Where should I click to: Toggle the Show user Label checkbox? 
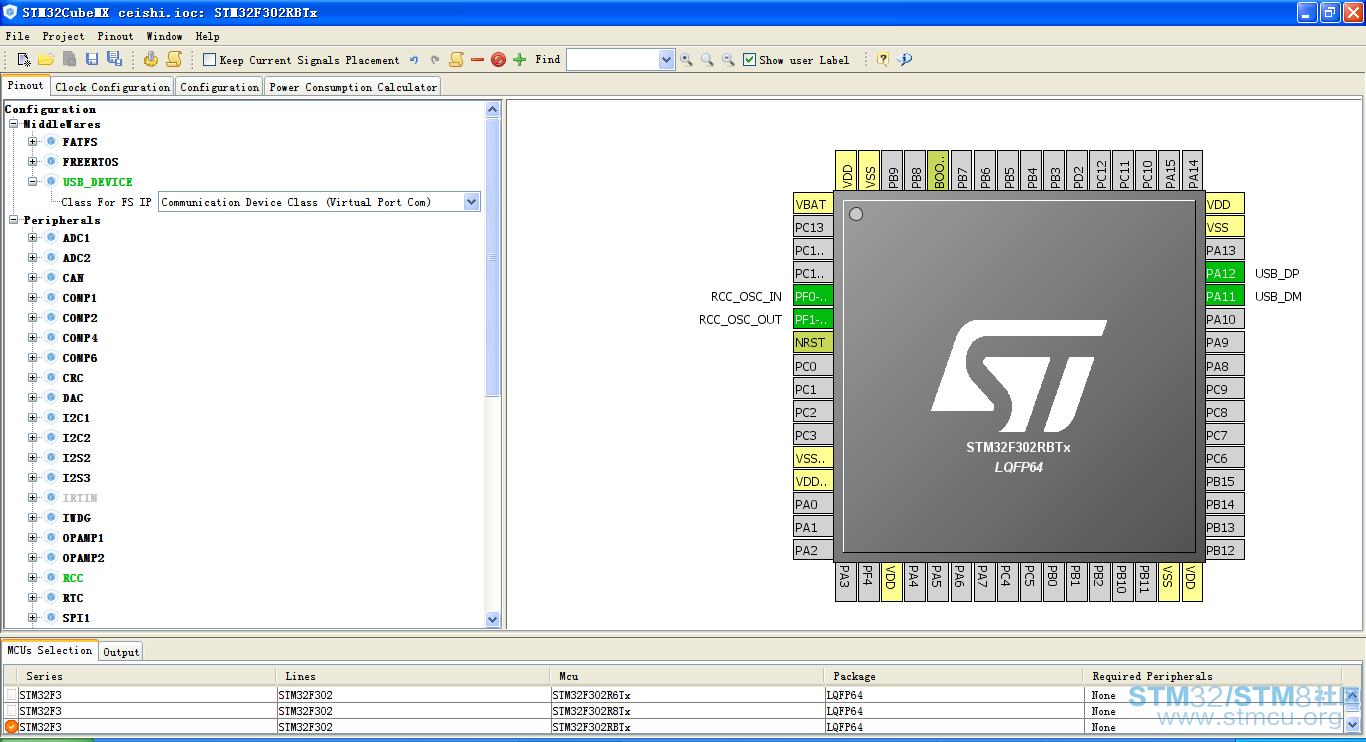point(750,60)
